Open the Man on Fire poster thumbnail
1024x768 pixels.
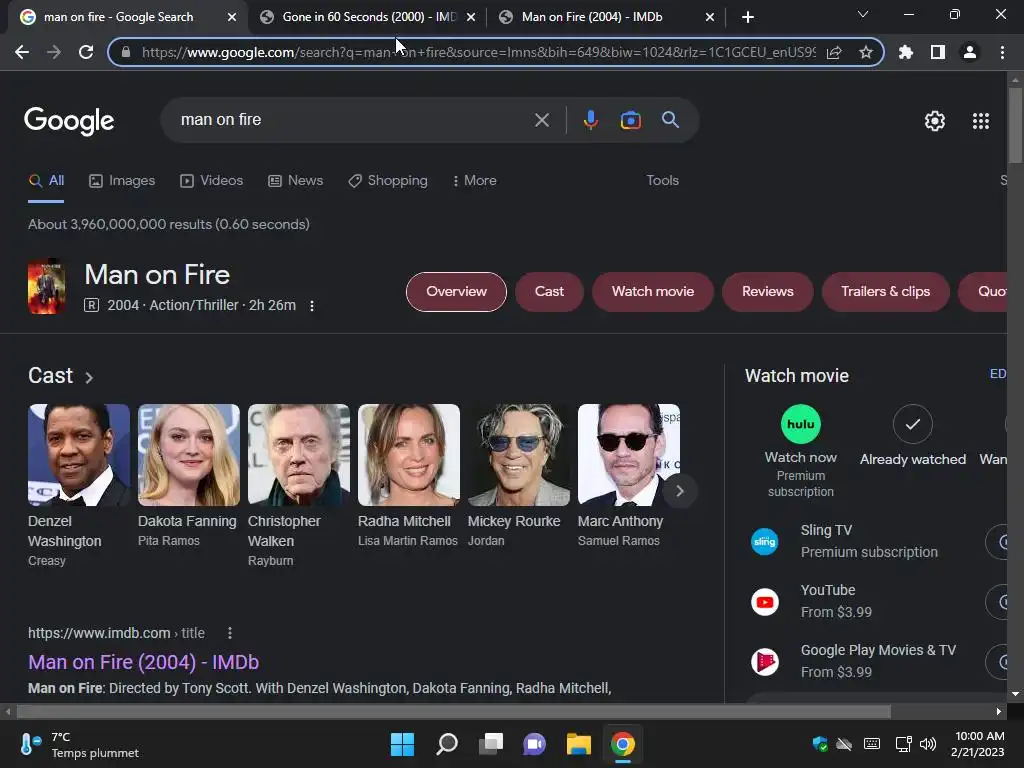click(46, 287)
